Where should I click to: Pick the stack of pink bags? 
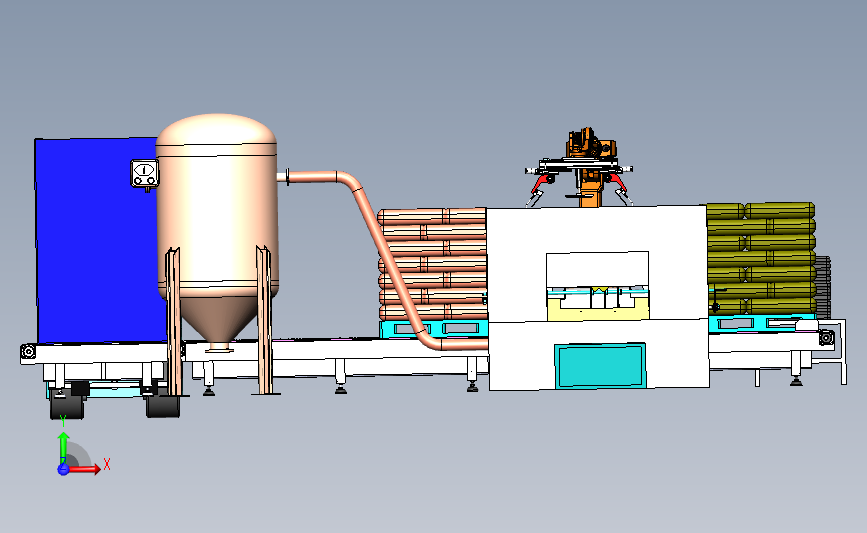tap(432, 264)
